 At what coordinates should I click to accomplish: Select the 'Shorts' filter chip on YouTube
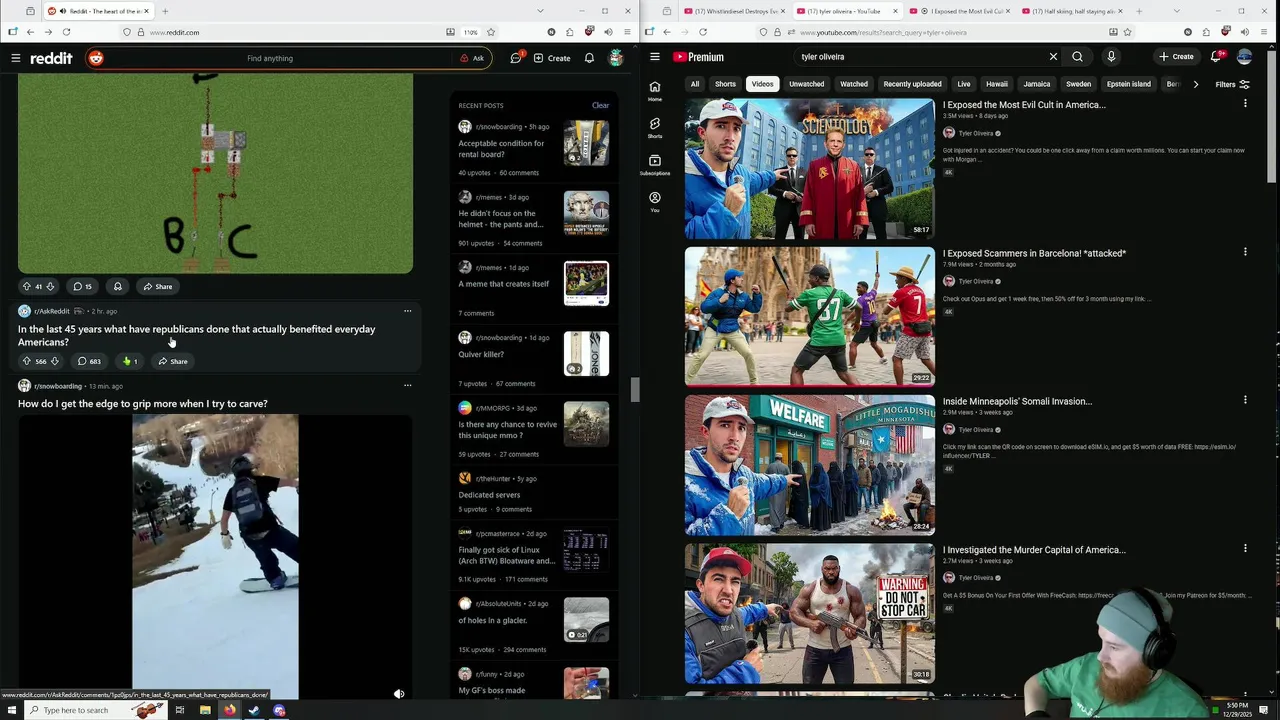coord(725,84)
